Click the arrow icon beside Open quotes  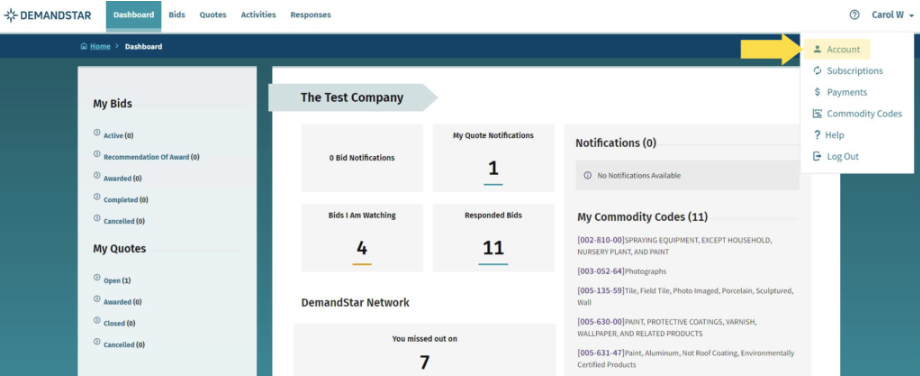[97, 278]
